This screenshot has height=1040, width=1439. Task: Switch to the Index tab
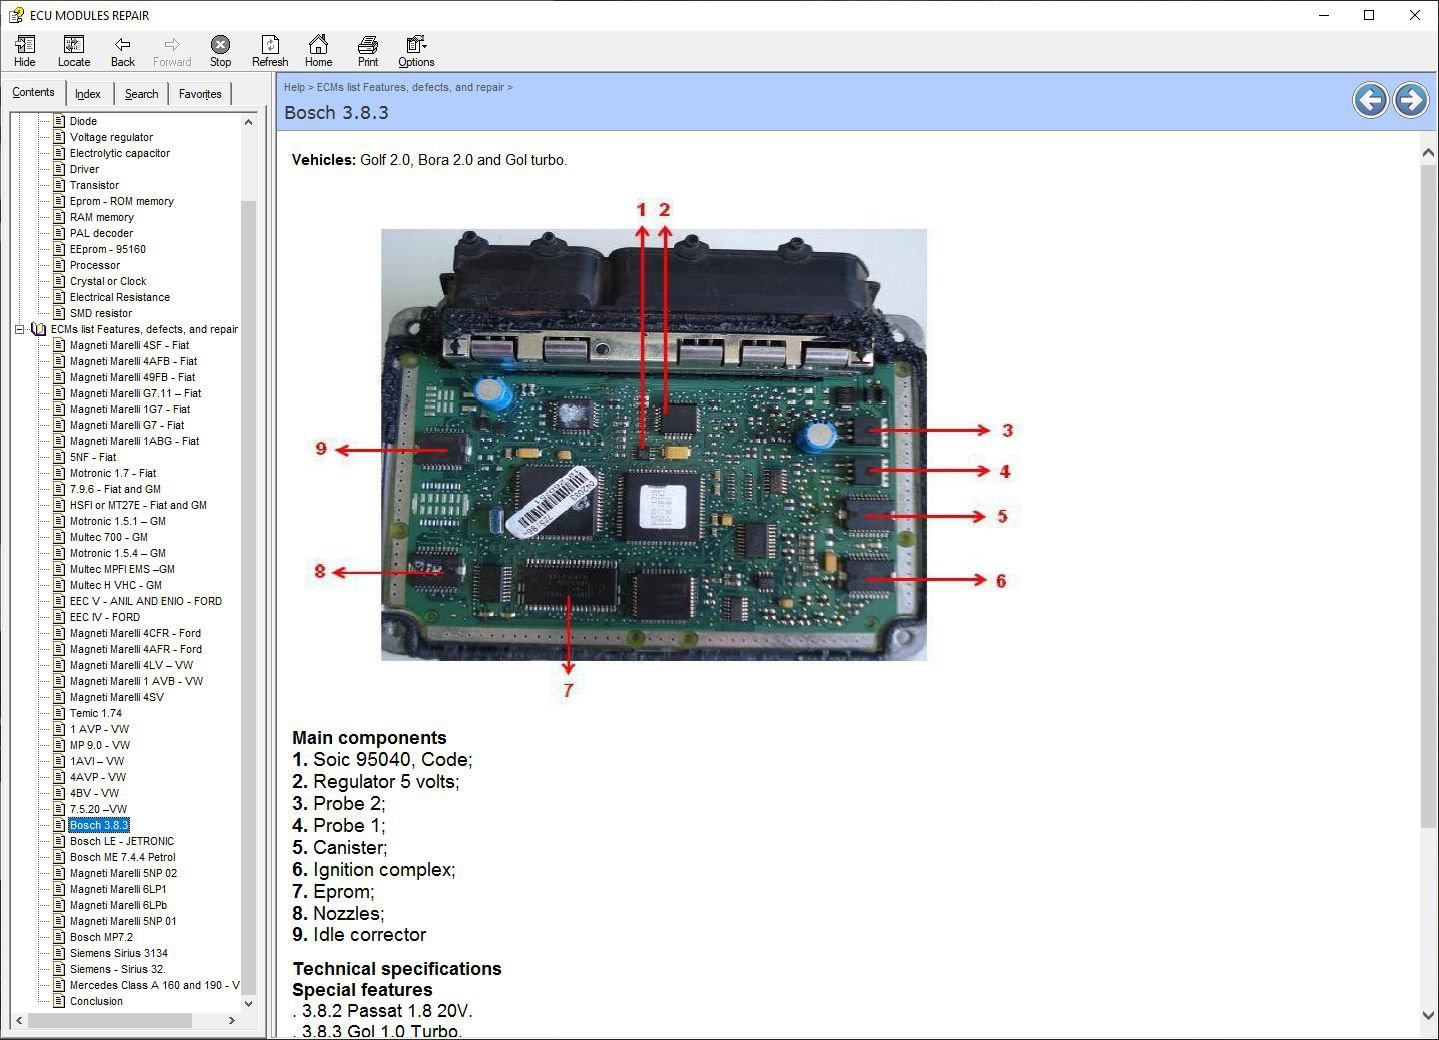(88, 94)
